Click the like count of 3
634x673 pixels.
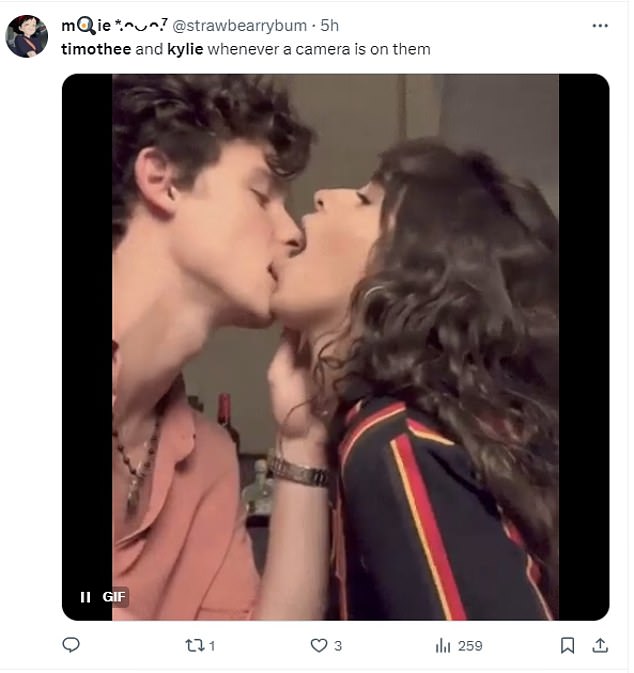click(x=338, y=646)
